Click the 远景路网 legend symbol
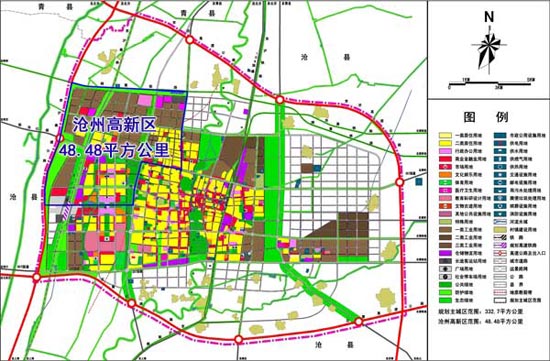 pos(499,269)
